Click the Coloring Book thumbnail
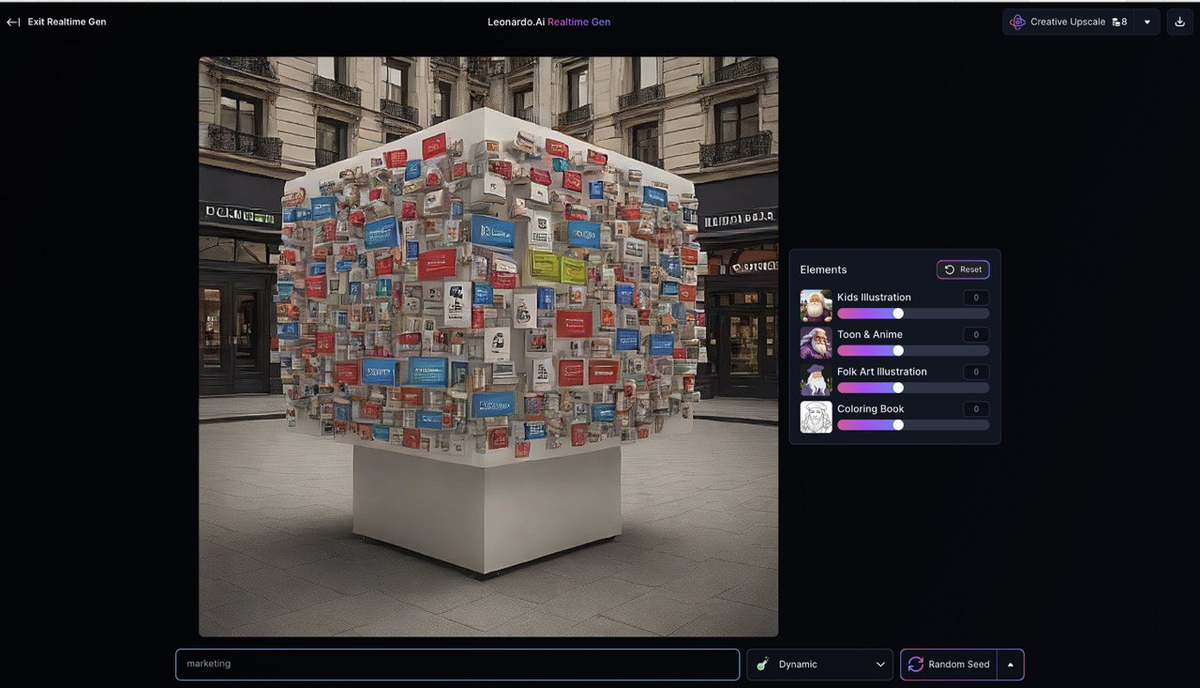The height and width of the screenshot is (688, 1200). (x=816, y=417)
